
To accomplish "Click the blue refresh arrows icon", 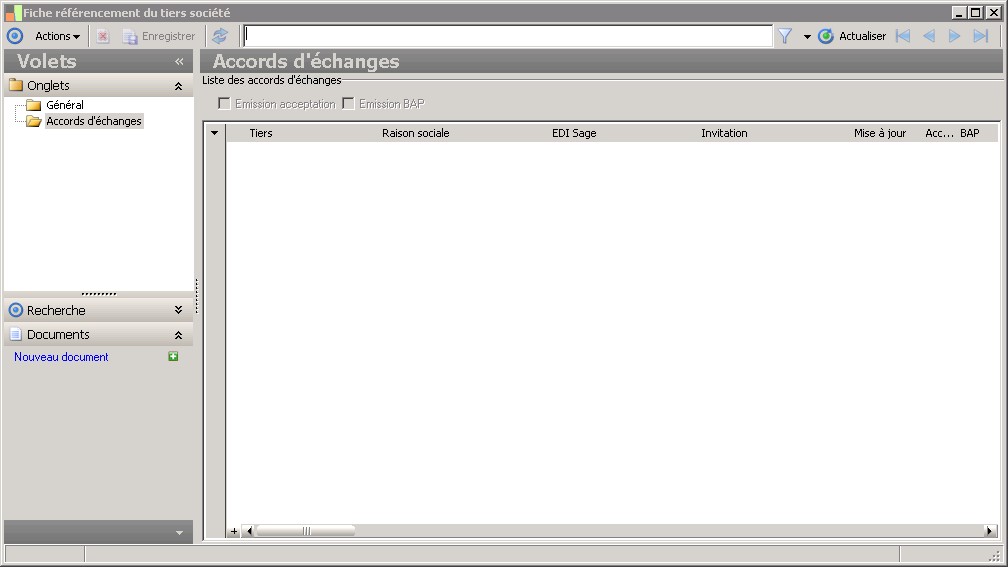I will [220, 36].
